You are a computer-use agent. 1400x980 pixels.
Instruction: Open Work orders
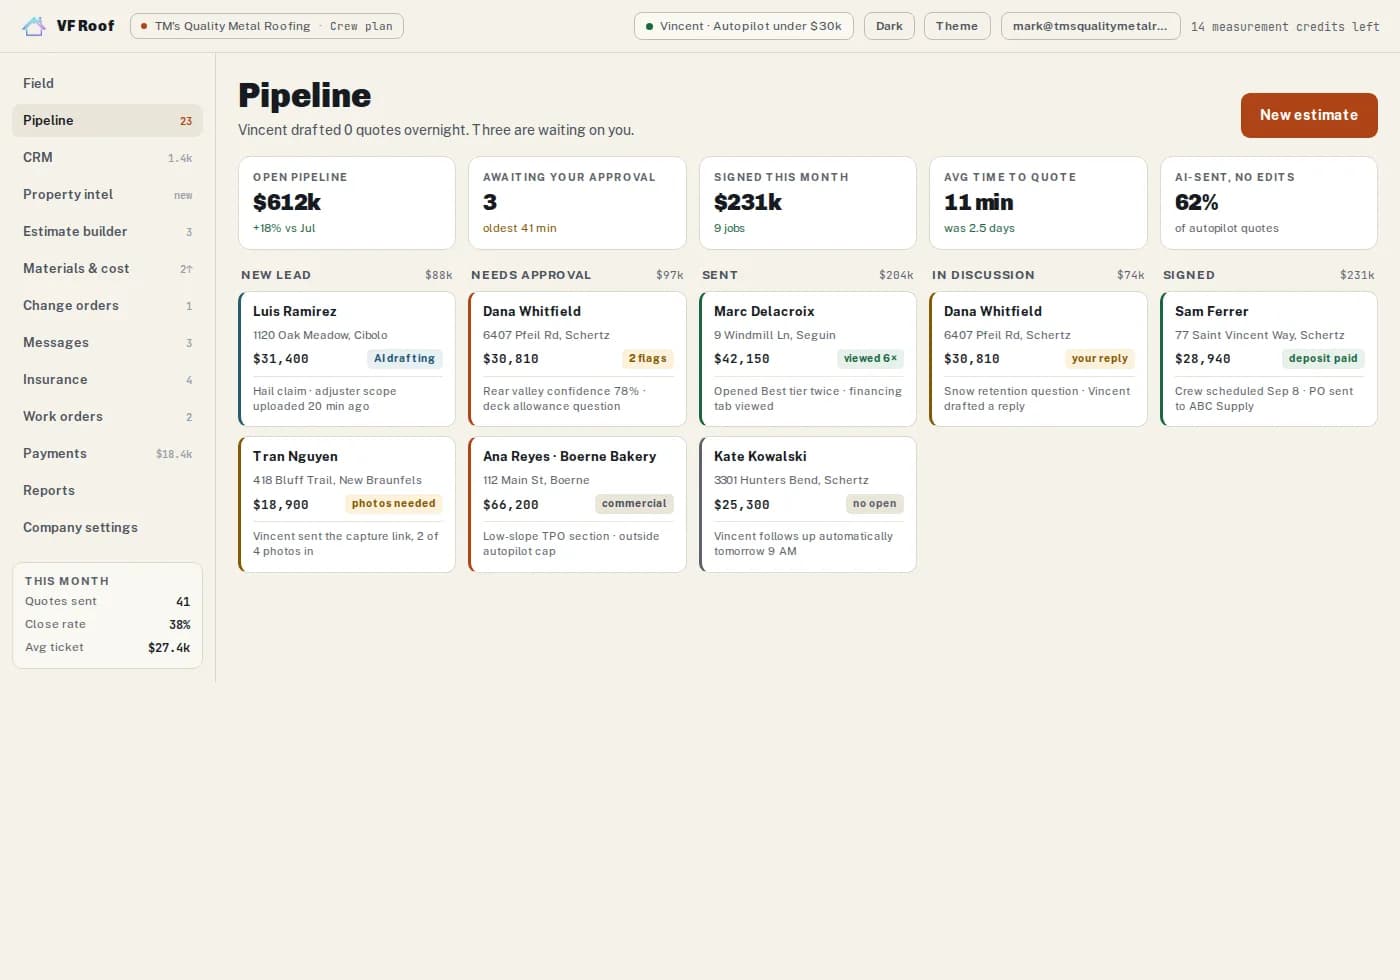(107, 416)
